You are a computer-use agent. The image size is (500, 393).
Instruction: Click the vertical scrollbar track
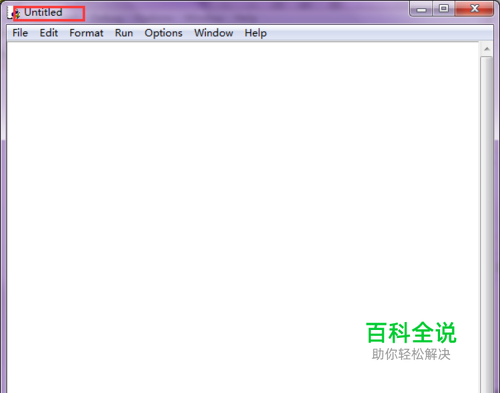tap(487, 225)
